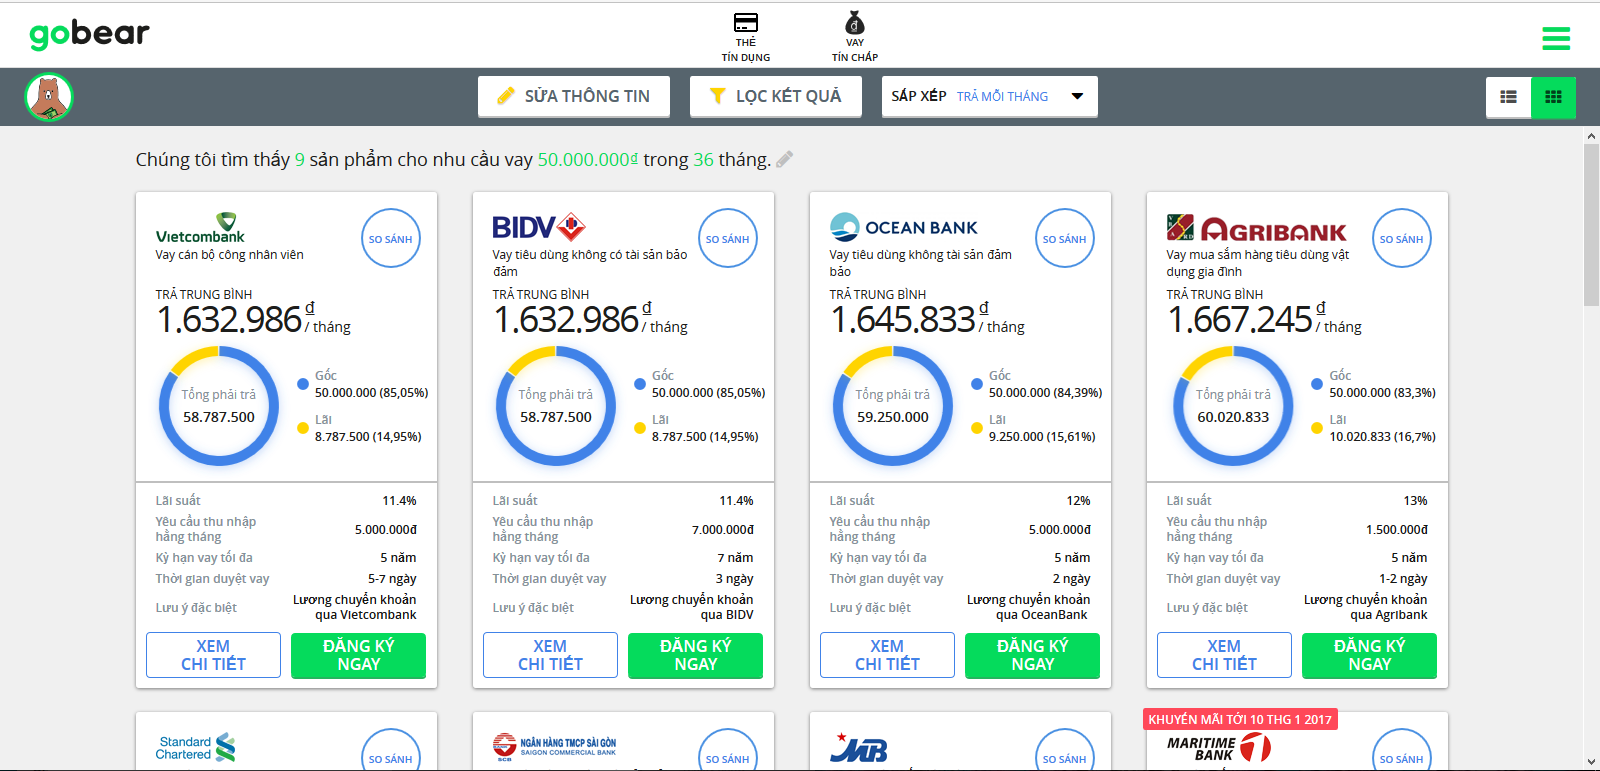Switch to grid view layout
The width and height of the screenshot is (1600, 771).
[x=1553, y=97]
